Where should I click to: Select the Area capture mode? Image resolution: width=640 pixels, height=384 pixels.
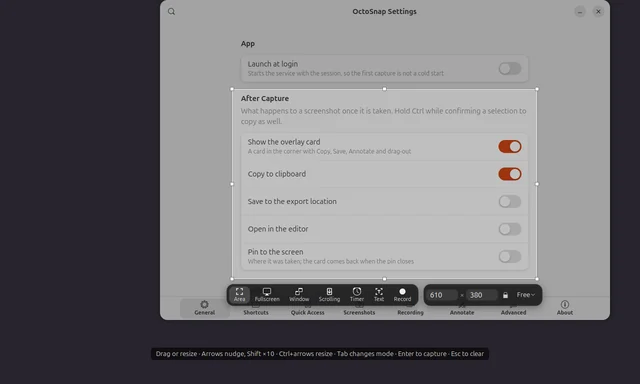point(239,295)
